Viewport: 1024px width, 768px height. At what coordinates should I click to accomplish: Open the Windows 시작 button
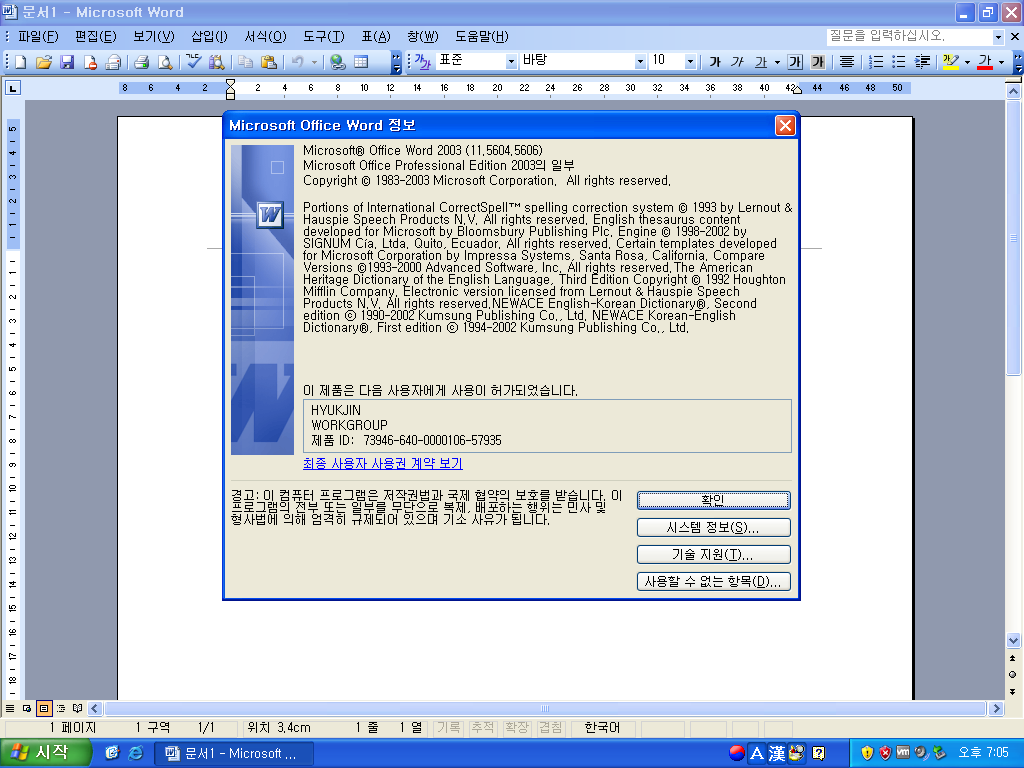(x=45, y=753)
